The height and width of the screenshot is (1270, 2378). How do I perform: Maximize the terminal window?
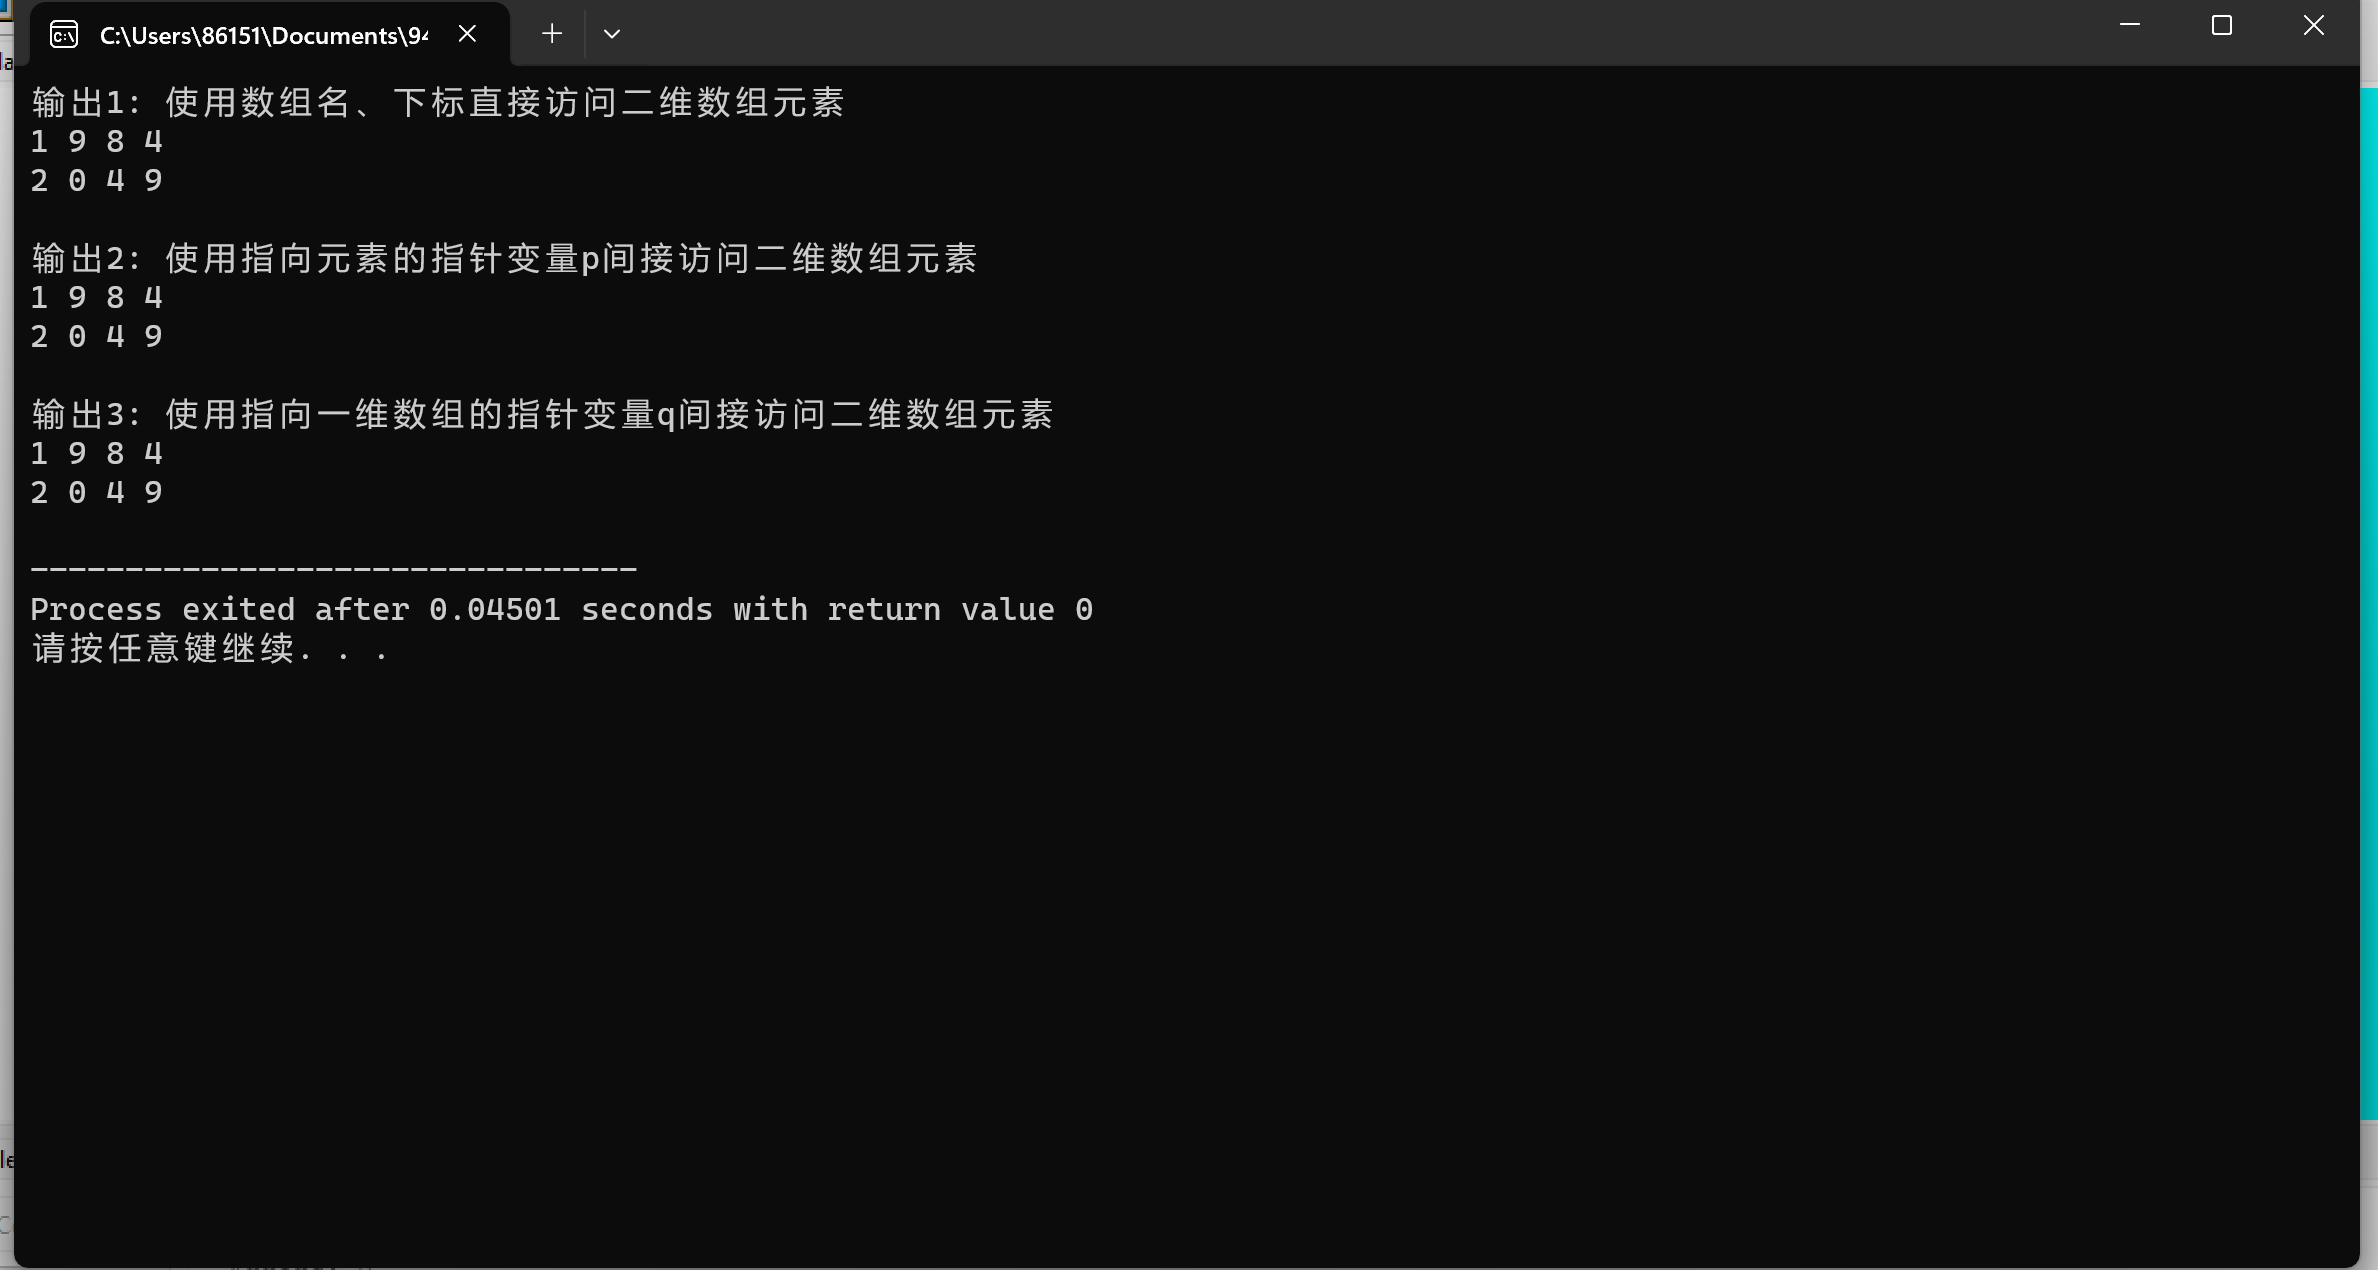[2222, 26]
